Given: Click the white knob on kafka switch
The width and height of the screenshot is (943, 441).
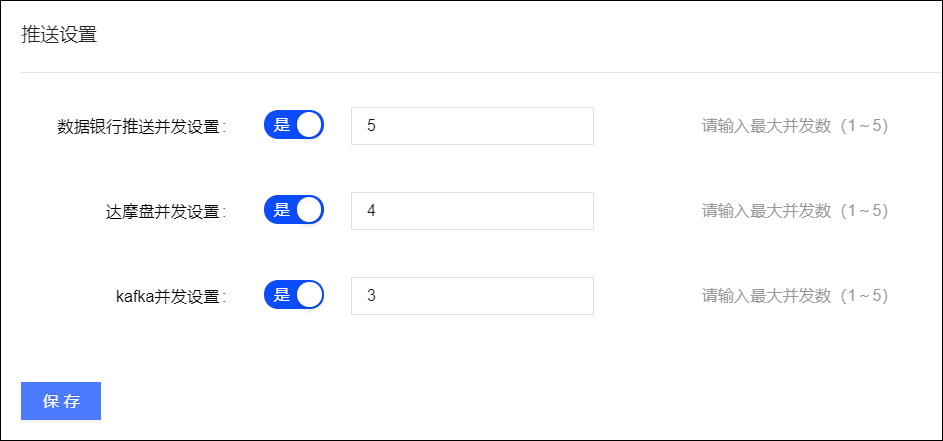Looking at the screenshot, I should (x=310, y=295).
